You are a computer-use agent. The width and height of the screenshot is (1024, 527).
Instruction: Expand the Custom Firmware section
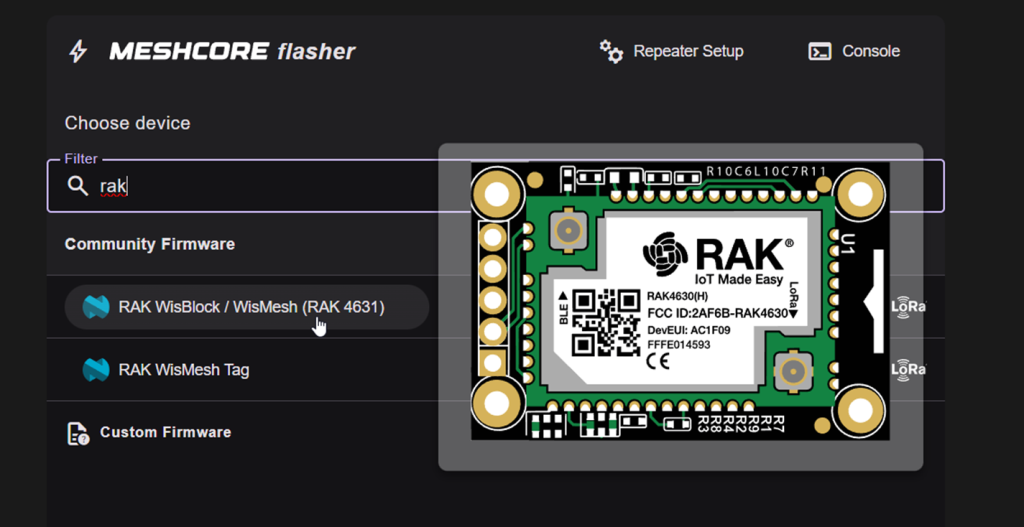click(x=165, y=433)
